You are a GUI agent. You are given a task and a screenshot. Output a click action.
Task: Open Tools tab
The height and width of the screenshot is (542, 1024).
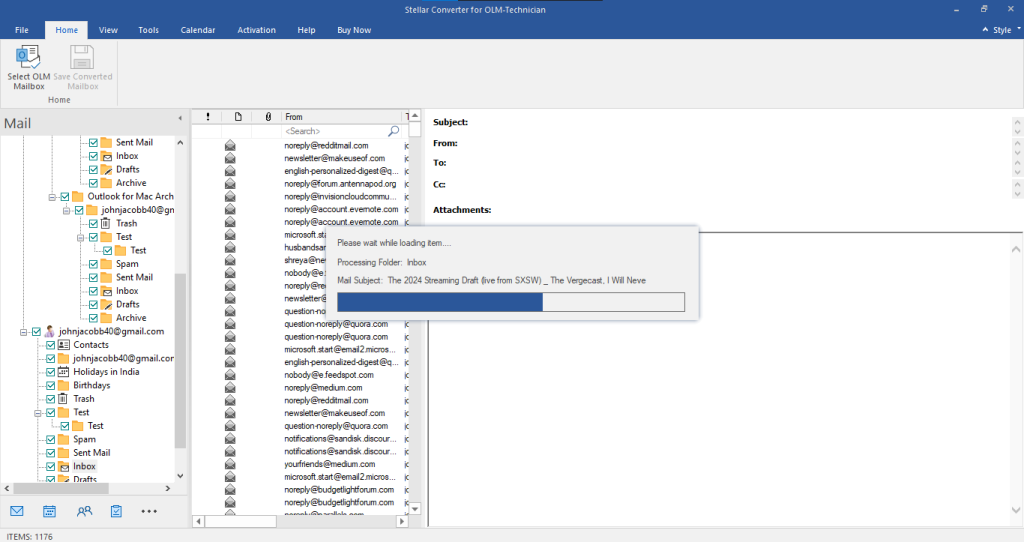tap(148, 30)
